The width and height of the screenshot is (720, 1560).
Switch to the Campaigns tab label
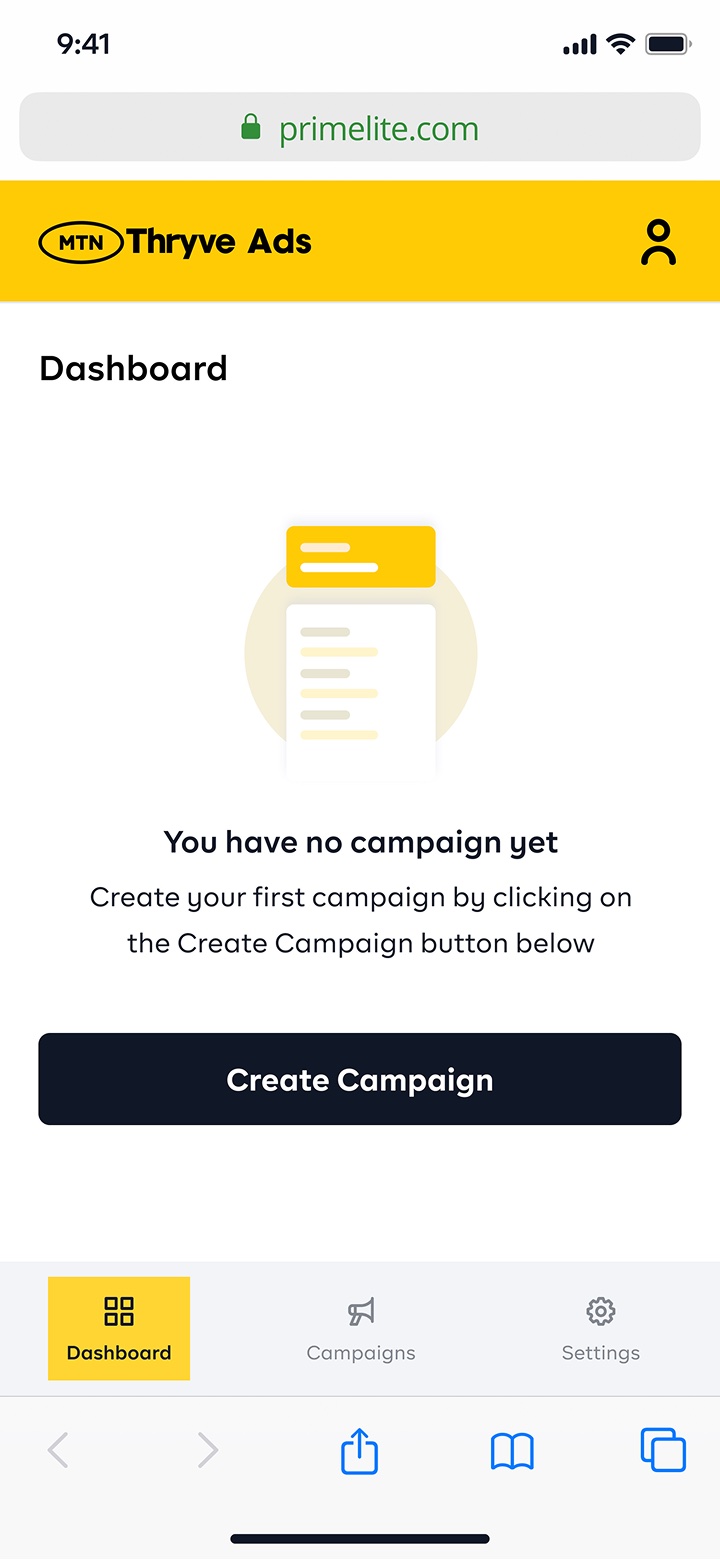[361, 1353]
